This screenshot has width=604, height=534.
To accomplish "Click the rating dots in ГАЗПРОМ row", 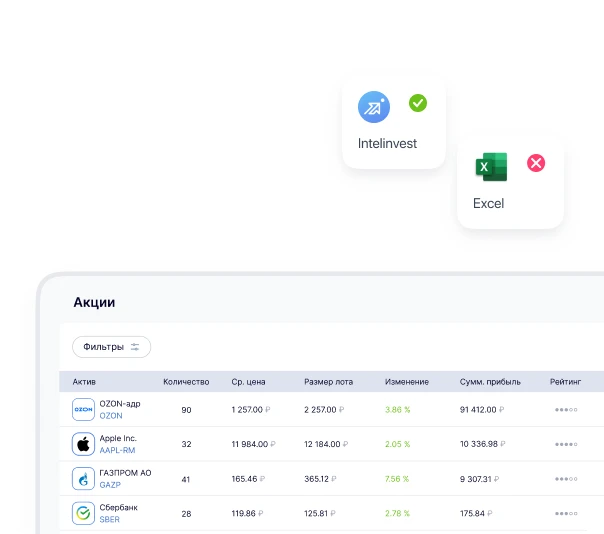I will click(x=566, y=479).
